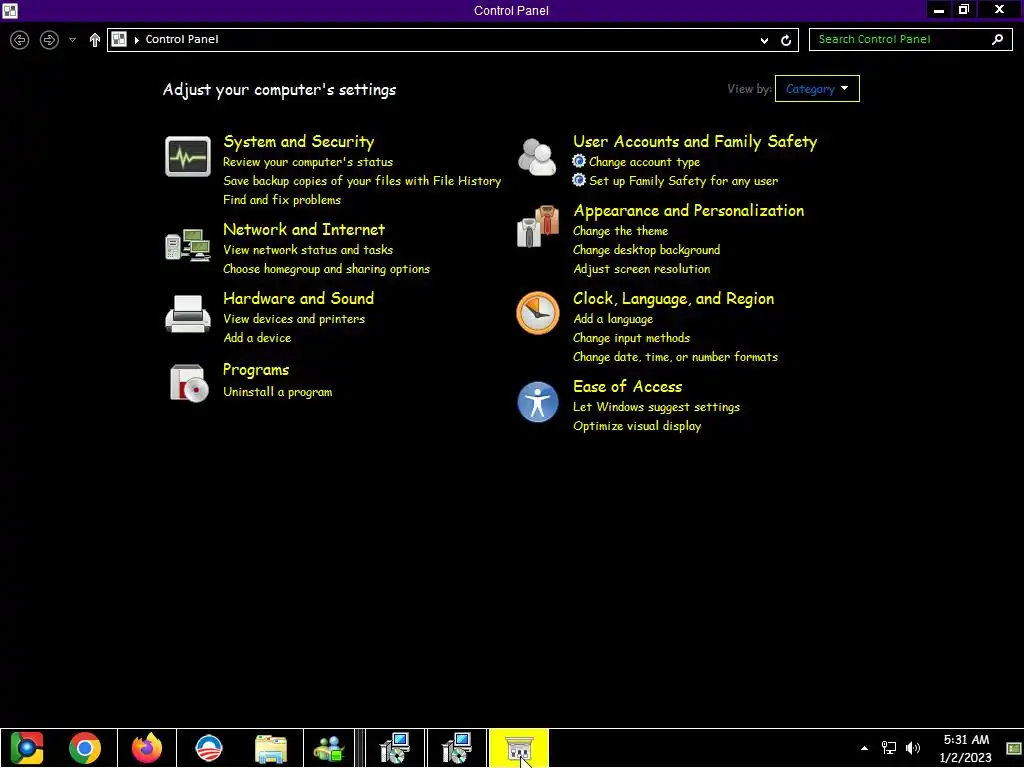Click the window system icon in title bar
Viewport: 1024px width, 768px height.
pyautogui.click(x=10, y=10)
